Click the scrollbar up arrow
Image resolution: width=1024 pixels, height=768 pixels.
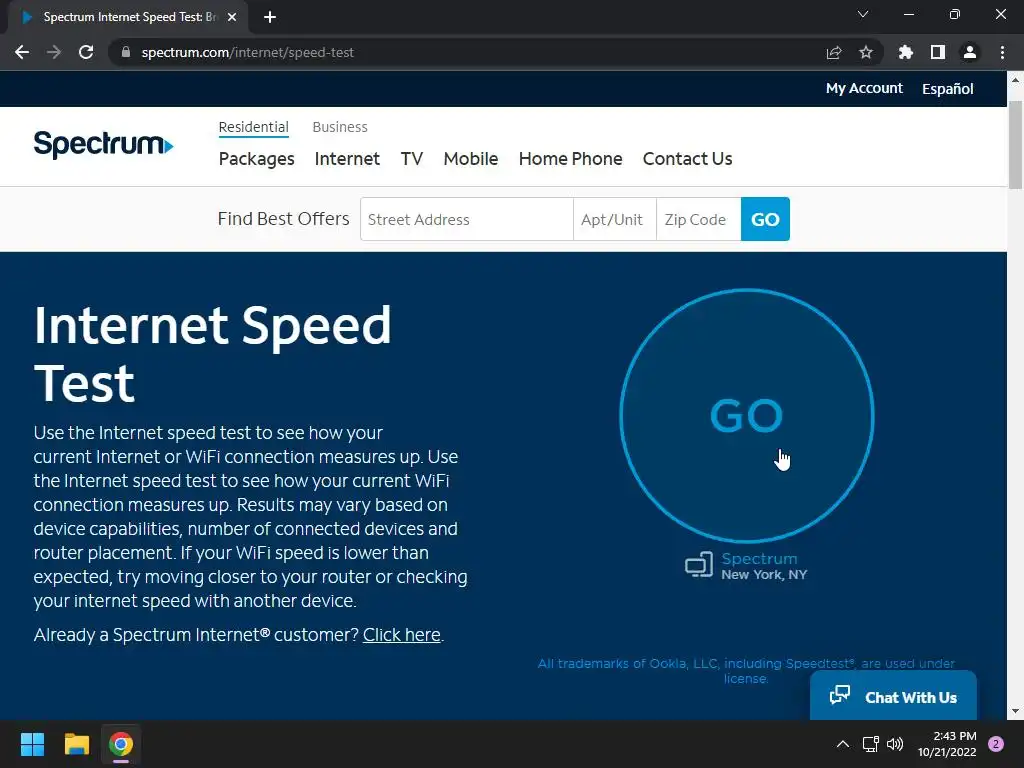1016,80
